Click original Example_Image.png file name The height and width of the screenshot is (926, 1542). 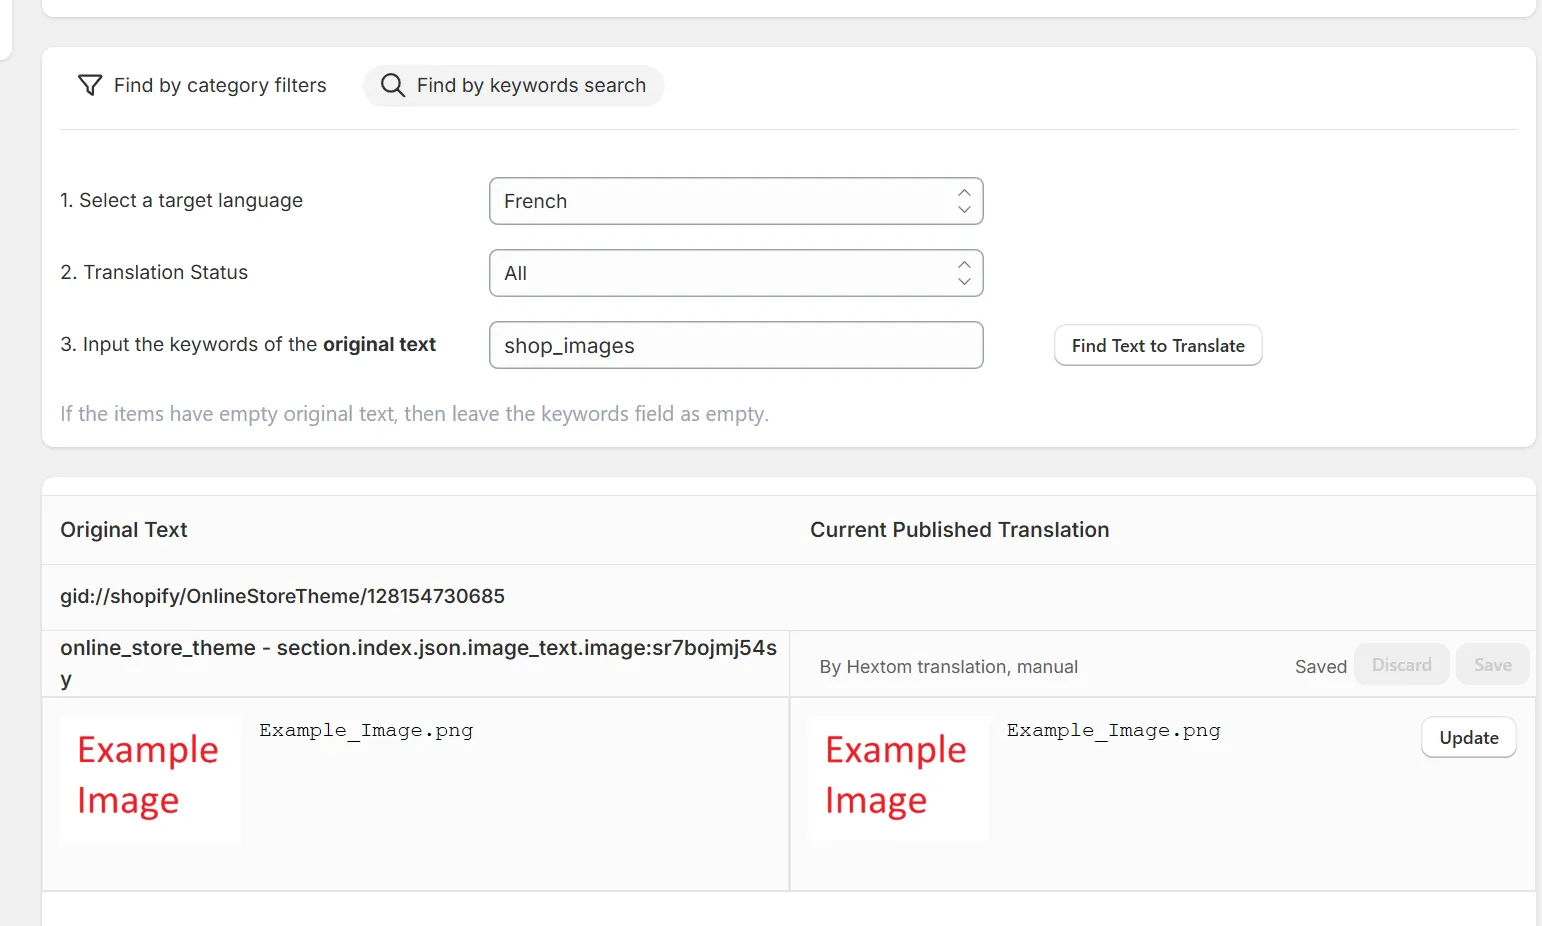(x=366, y=731)
